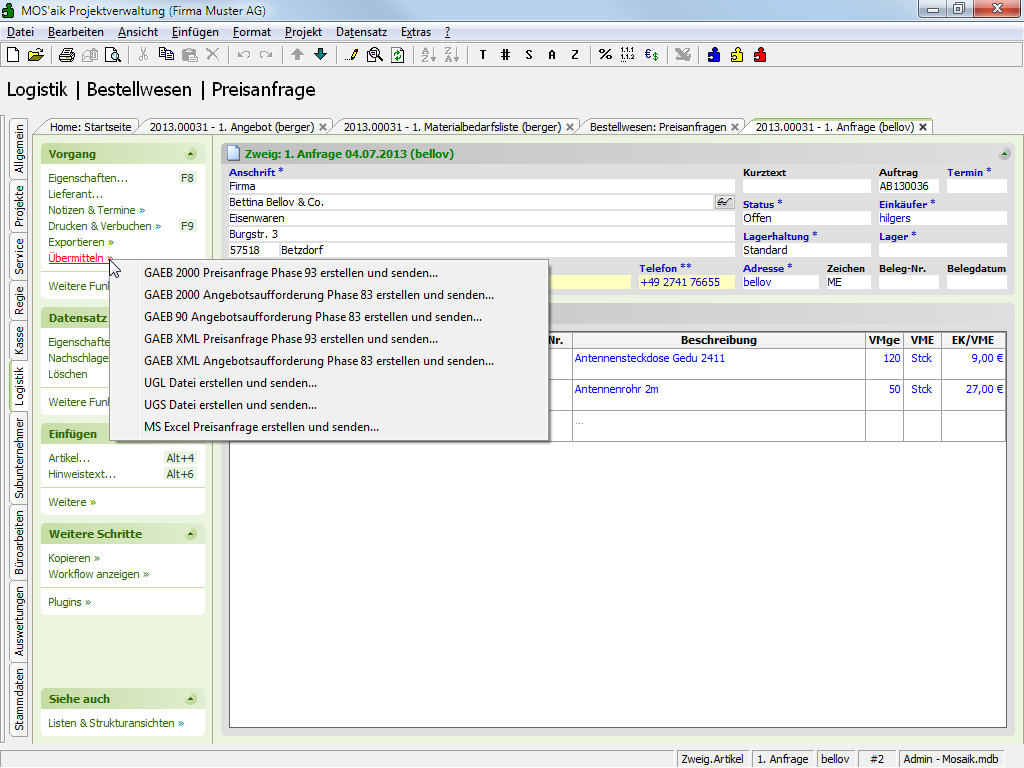Expand Drucken & Verbuchen submenu
Viewport: 1024px width, 768px height.
coord(104,226)
